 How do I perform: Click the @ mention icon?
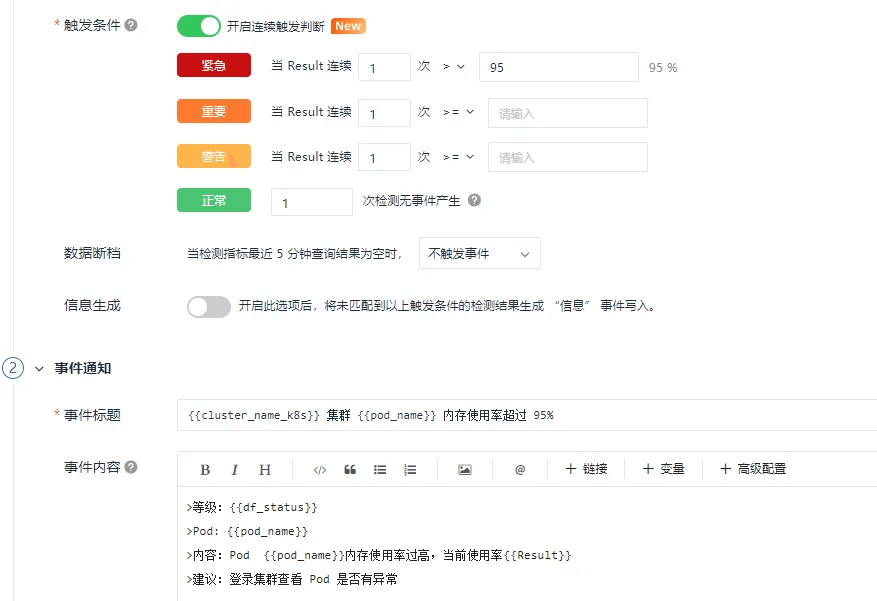pos(520,469)
